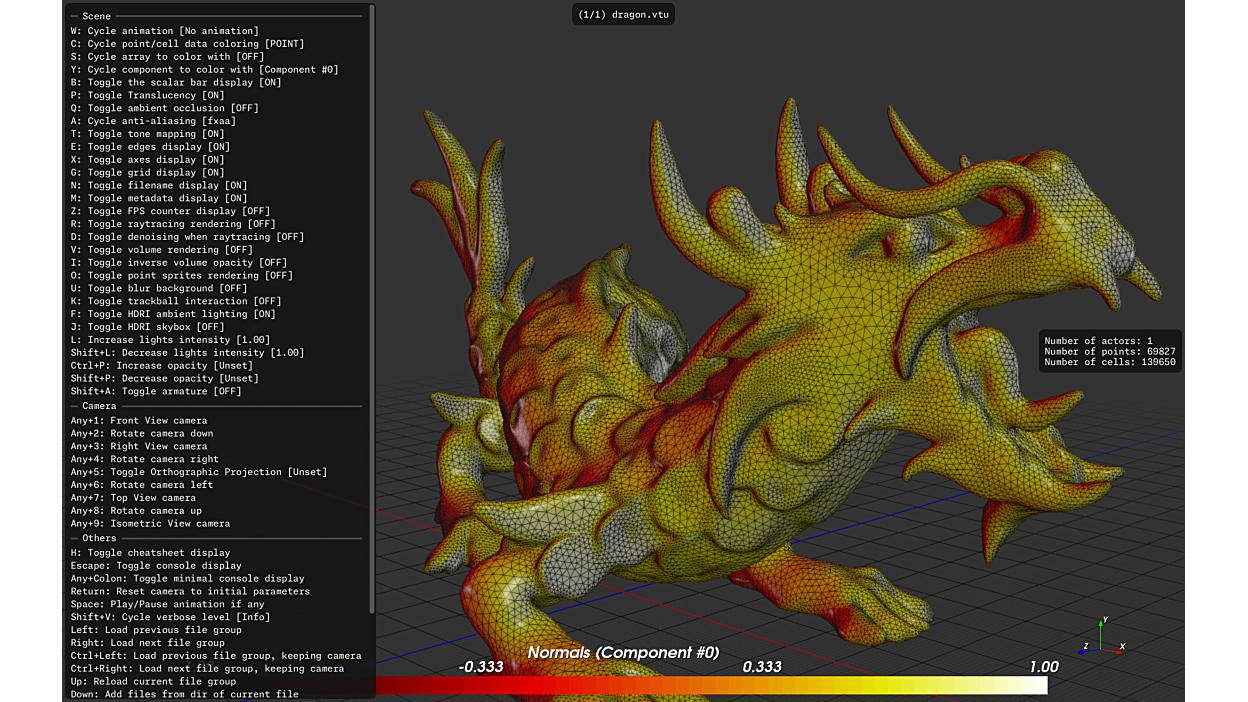Screen dimensions: 1248x702
Task: Toggle grid display entry
Action: (x=147, y=172)
